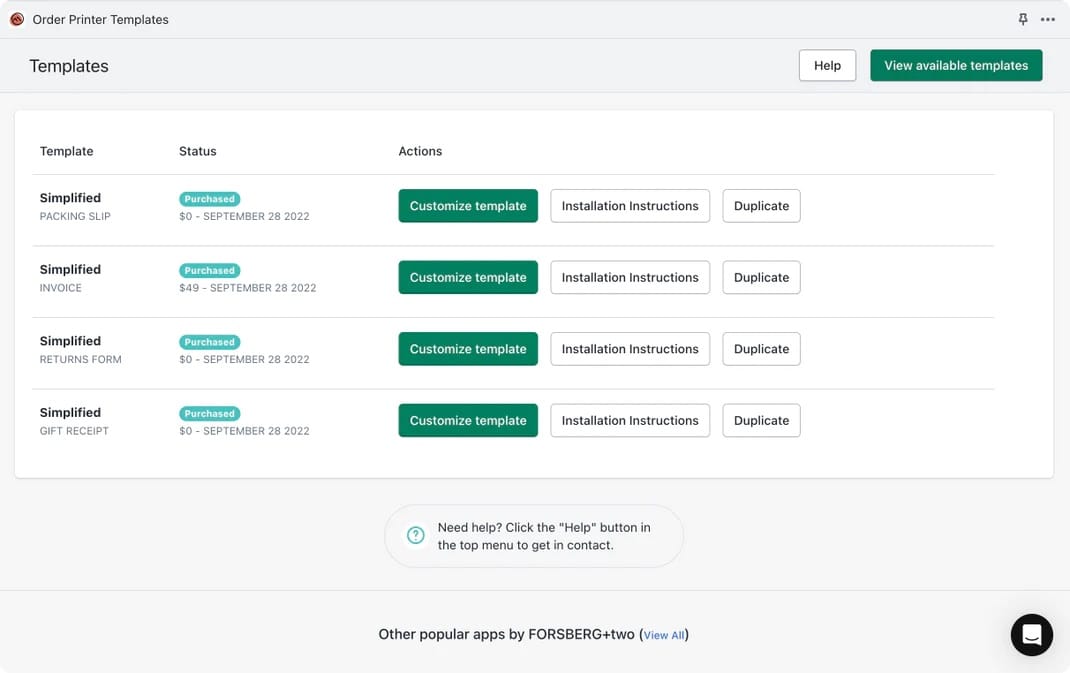Click the $49 - SEPTEMBER 28 2022 text
Screen dimensions: 1070x673
pos(248,288)
